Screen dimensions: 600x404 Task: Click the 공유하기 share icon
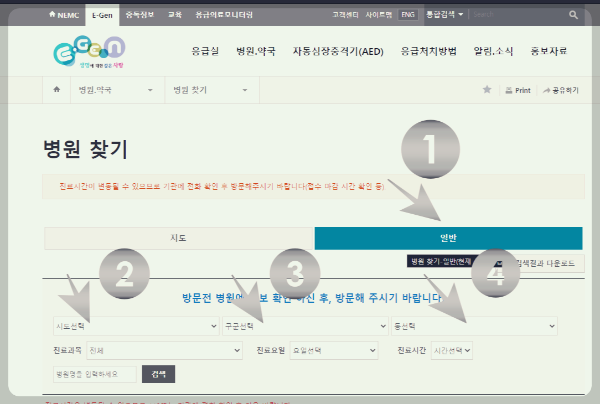(x=561, y=90)
